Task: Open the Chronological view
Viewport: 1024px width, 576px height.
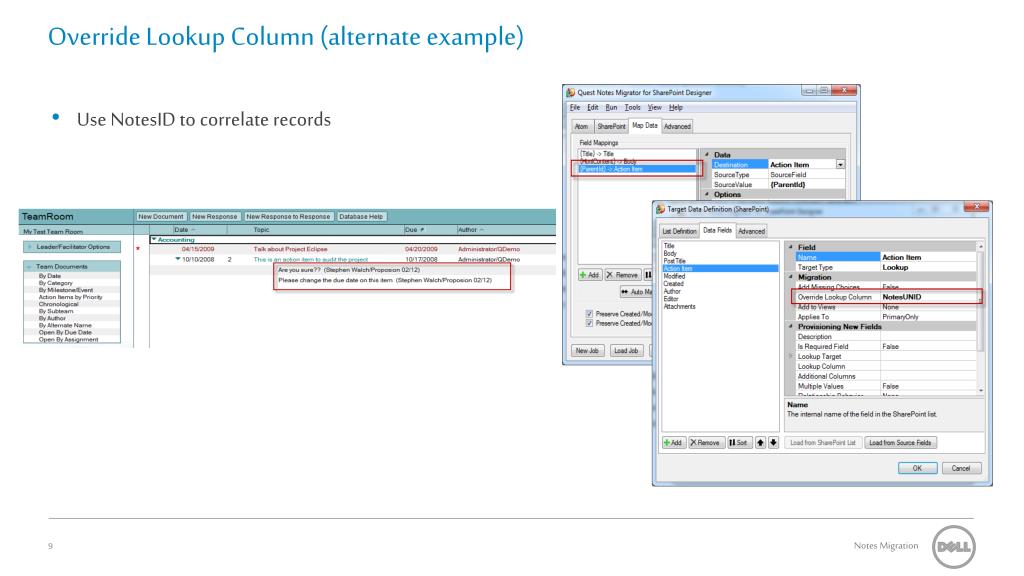Action: point(58,304)
